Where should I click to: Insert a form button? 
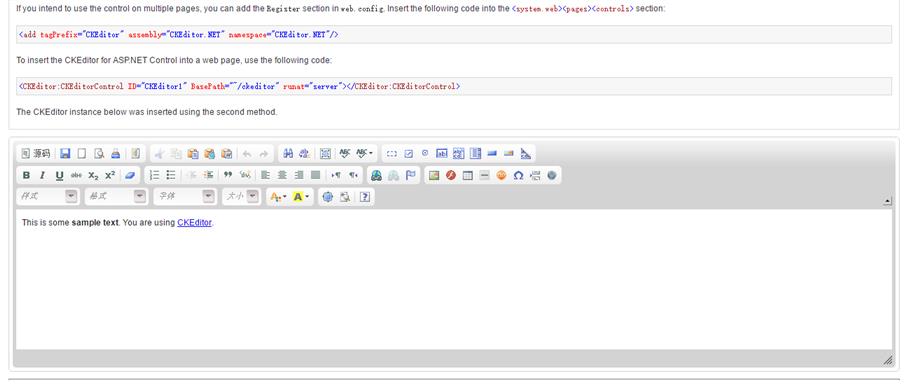[x=492, y=154]
